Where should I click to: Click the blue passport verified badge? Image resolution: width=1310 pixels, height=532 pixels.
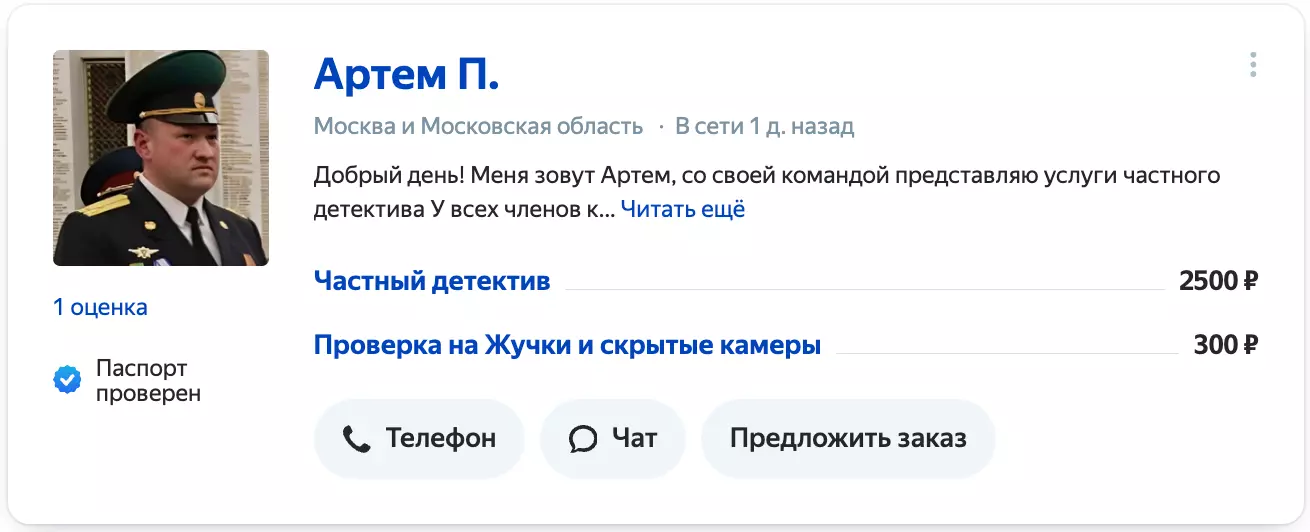tap(67, 380)
